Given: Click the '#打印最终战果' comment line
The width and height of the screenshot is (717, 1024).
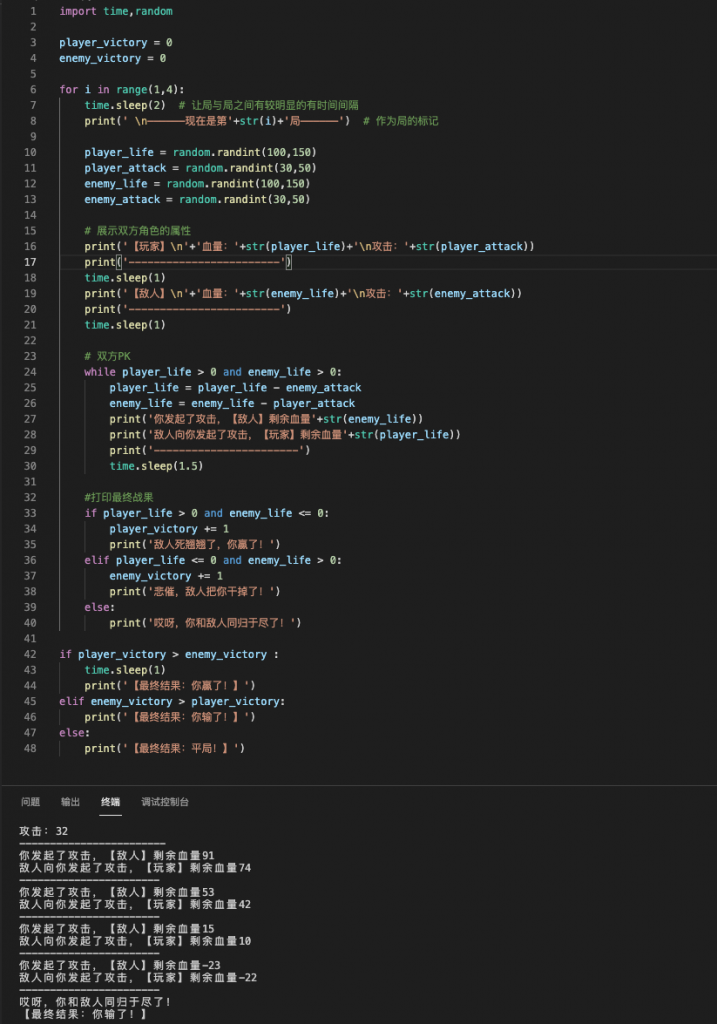Looking at the screenshot, I should [119, 497].
